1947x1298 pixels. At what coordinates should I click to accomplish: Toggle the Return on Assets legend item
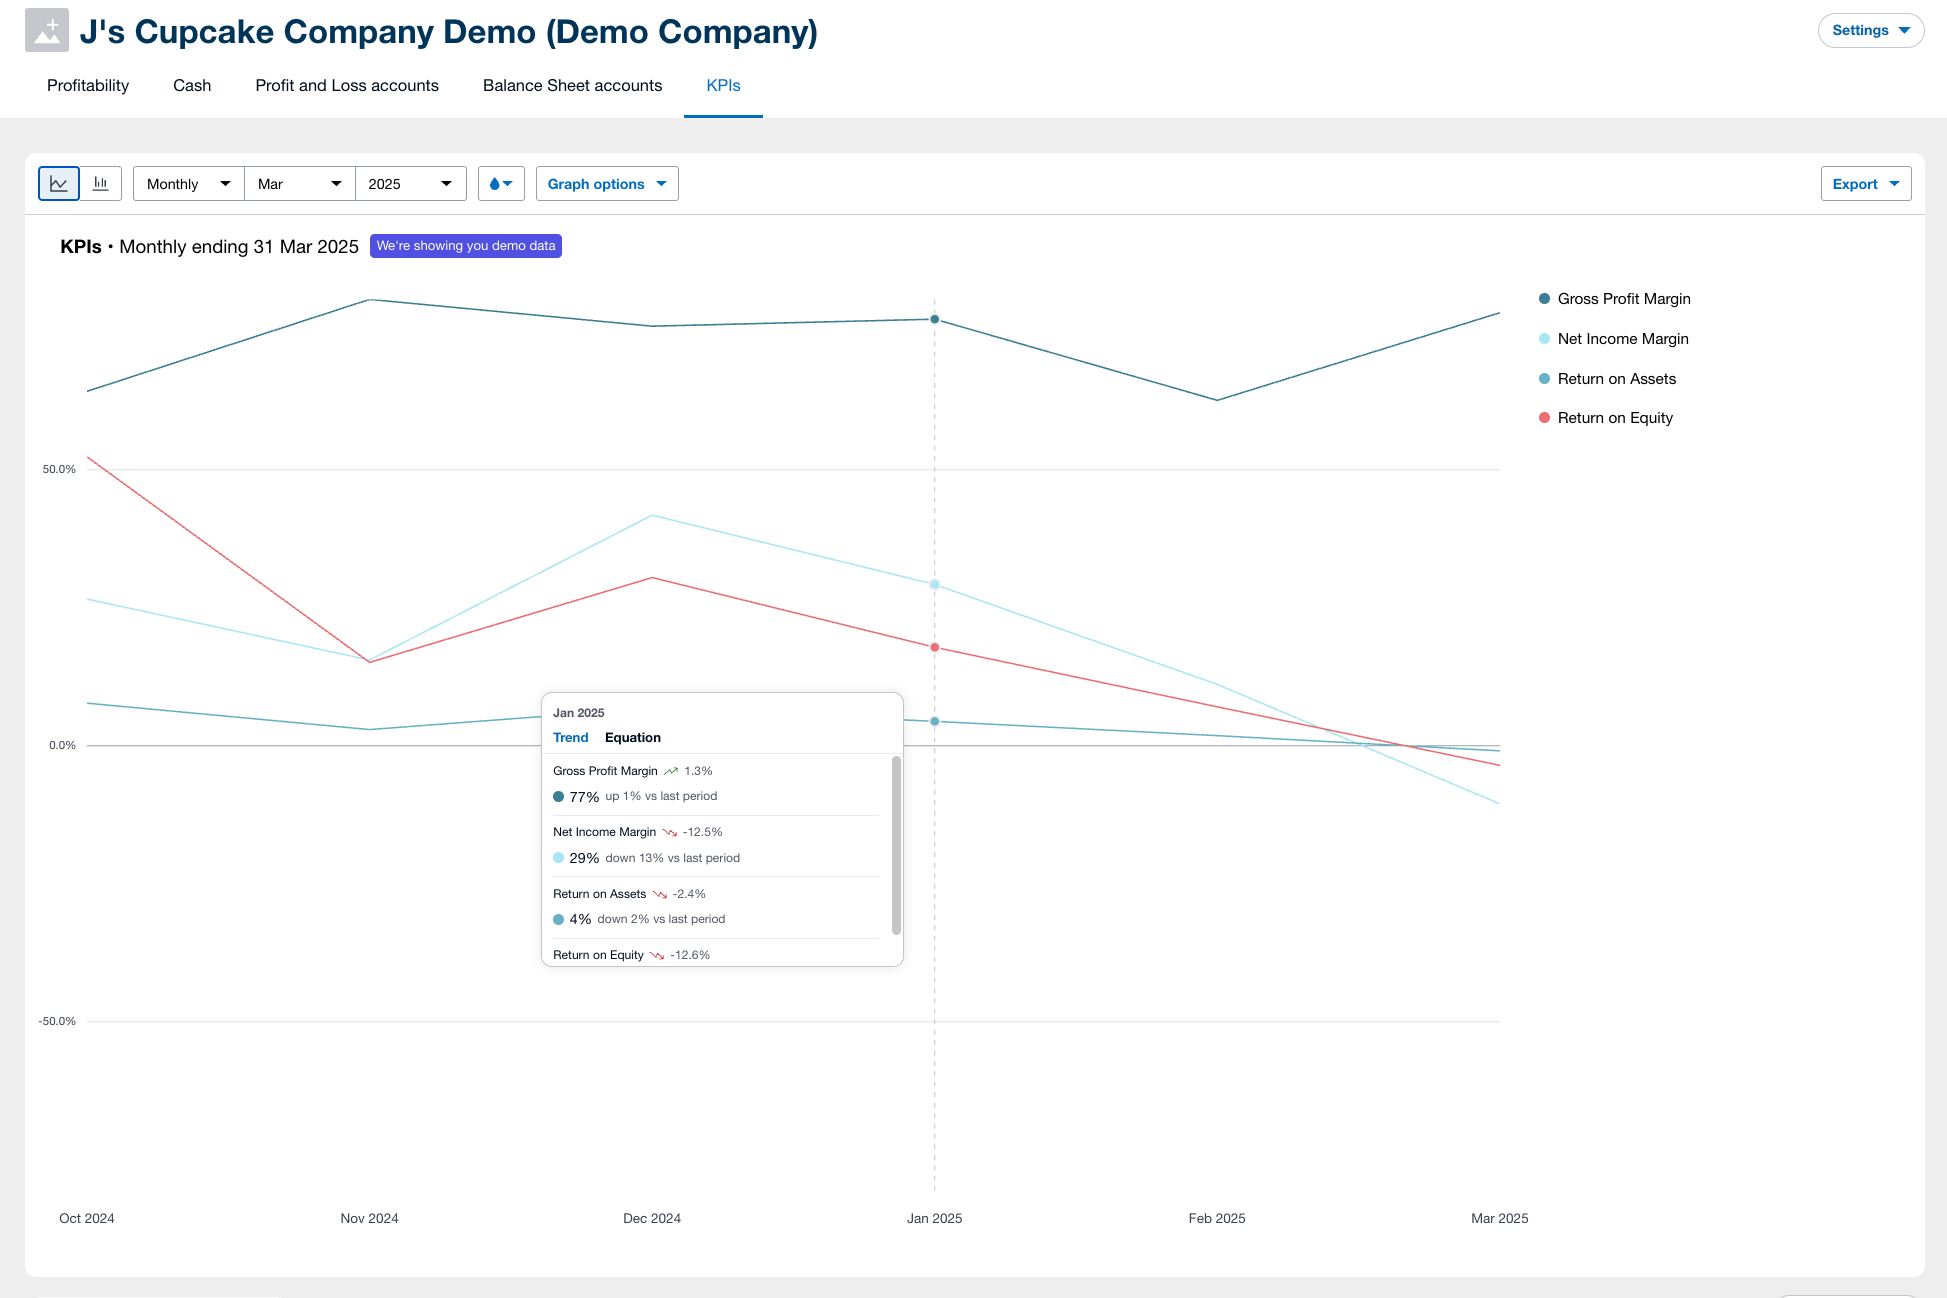click(1616, 379)
